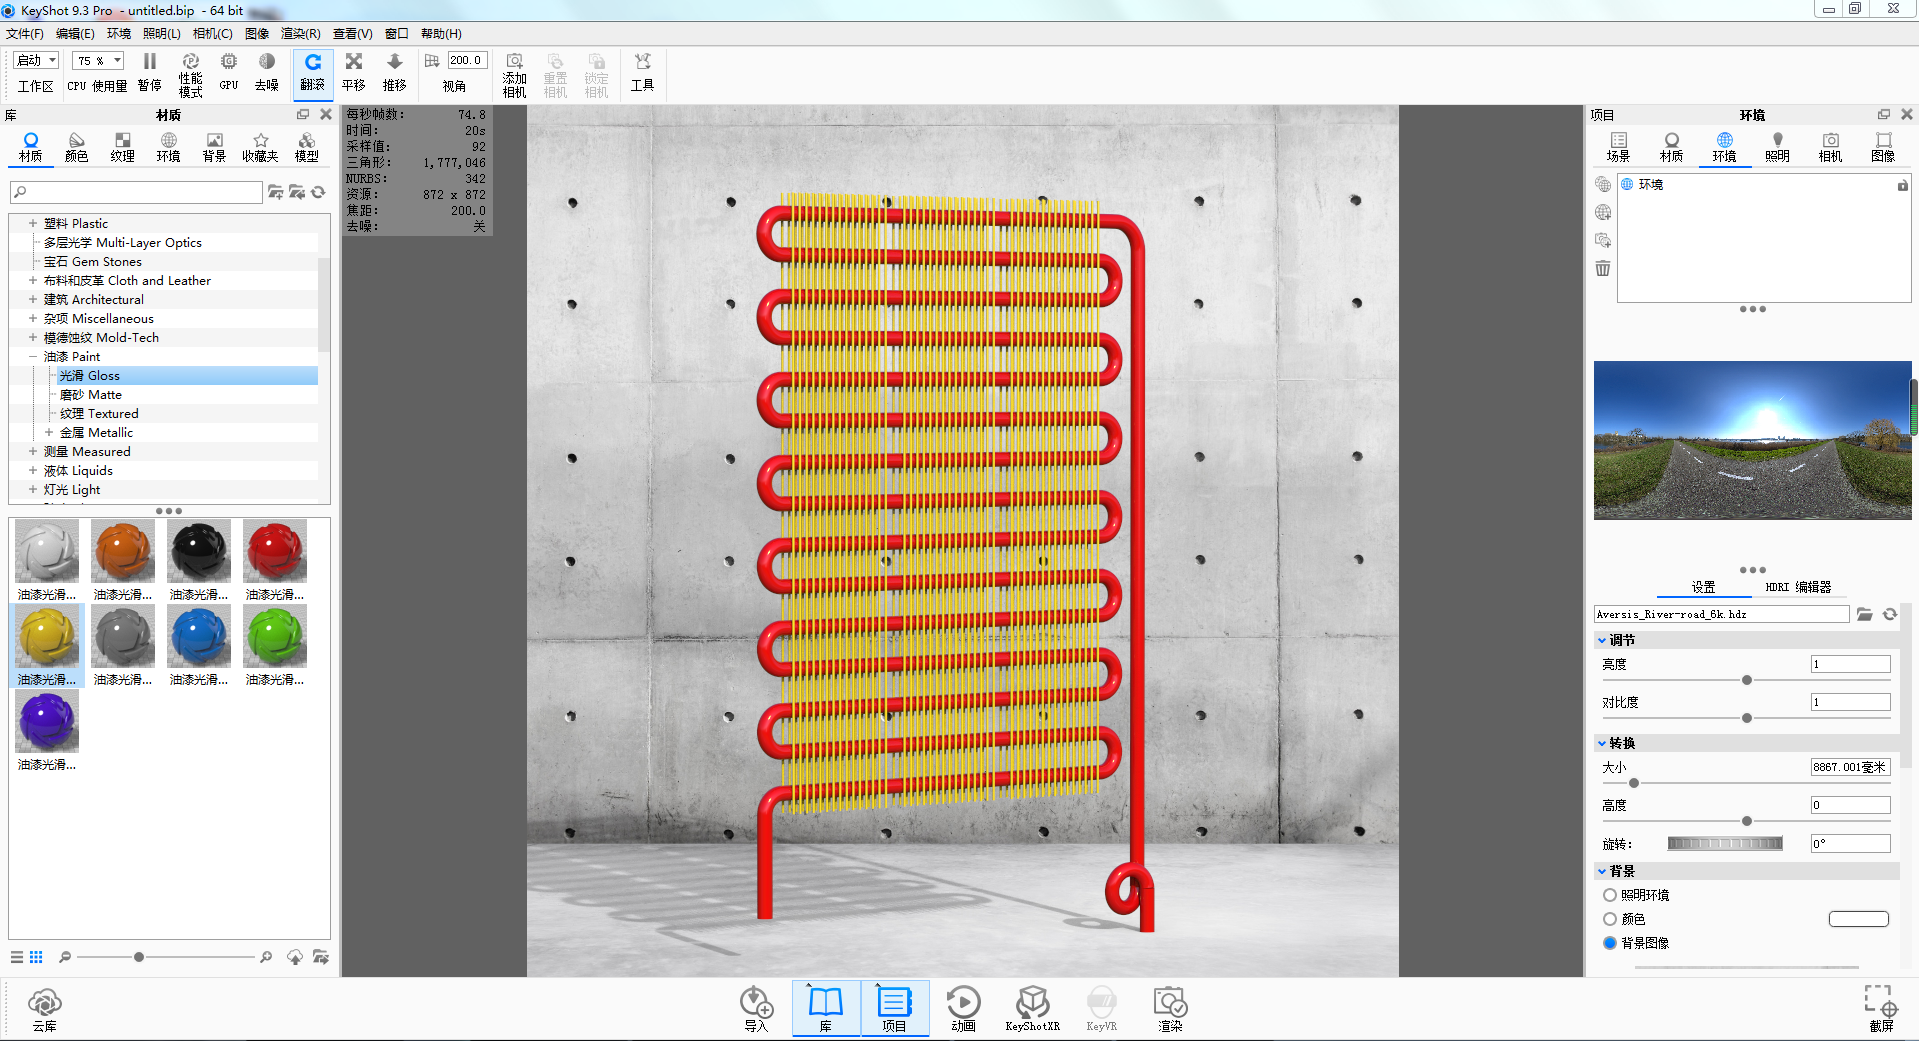The height and width of the screenshot is (1041, 1919).
Task: Expand the Plastic (塑料) tree node
Action: (x=33, y=223)
